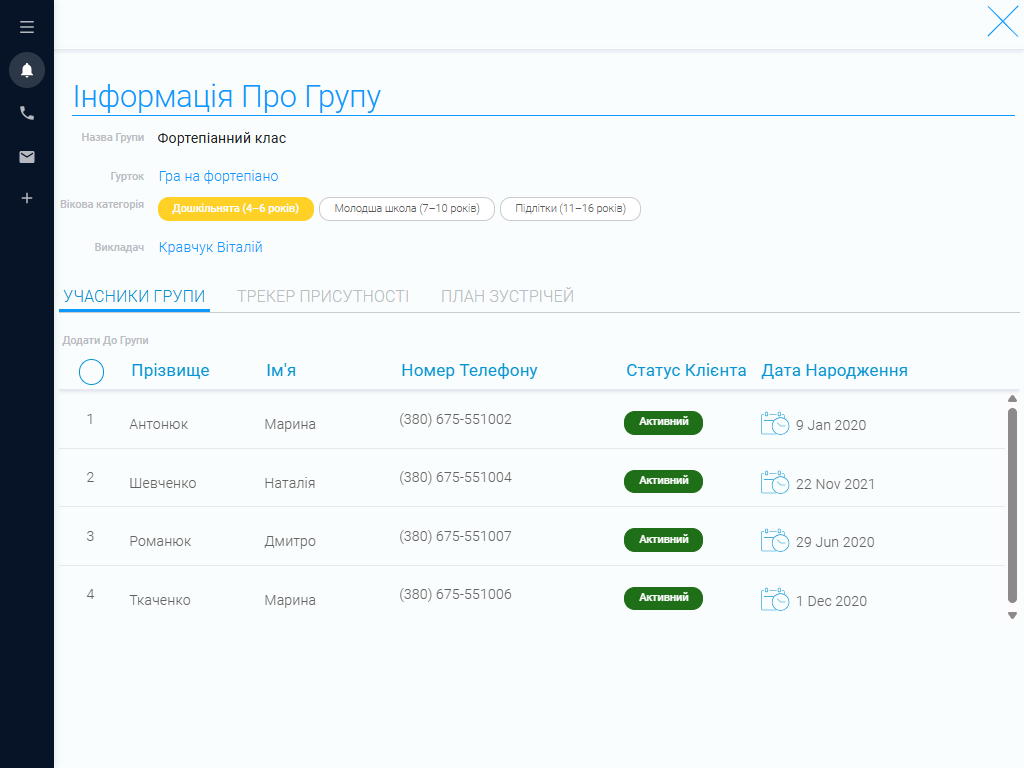Sort by Дата Народження column header
The height and width of the screenshot is (768, 1024).
pyautogui.click(x=834, y=370)
